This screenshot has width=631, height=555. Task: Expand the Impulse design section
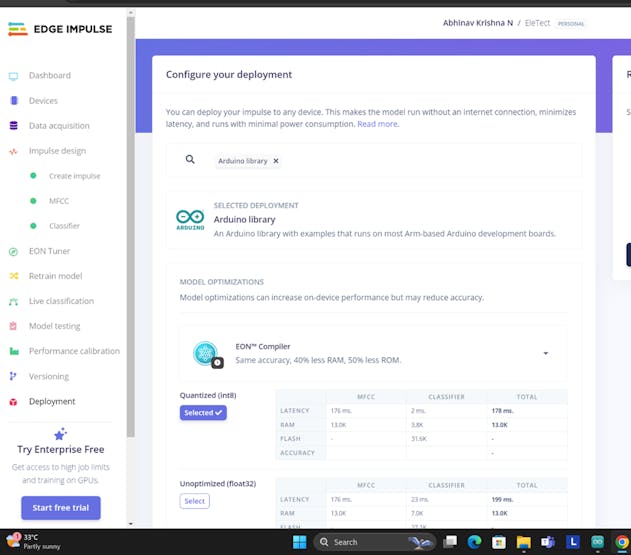click(57, 151)
